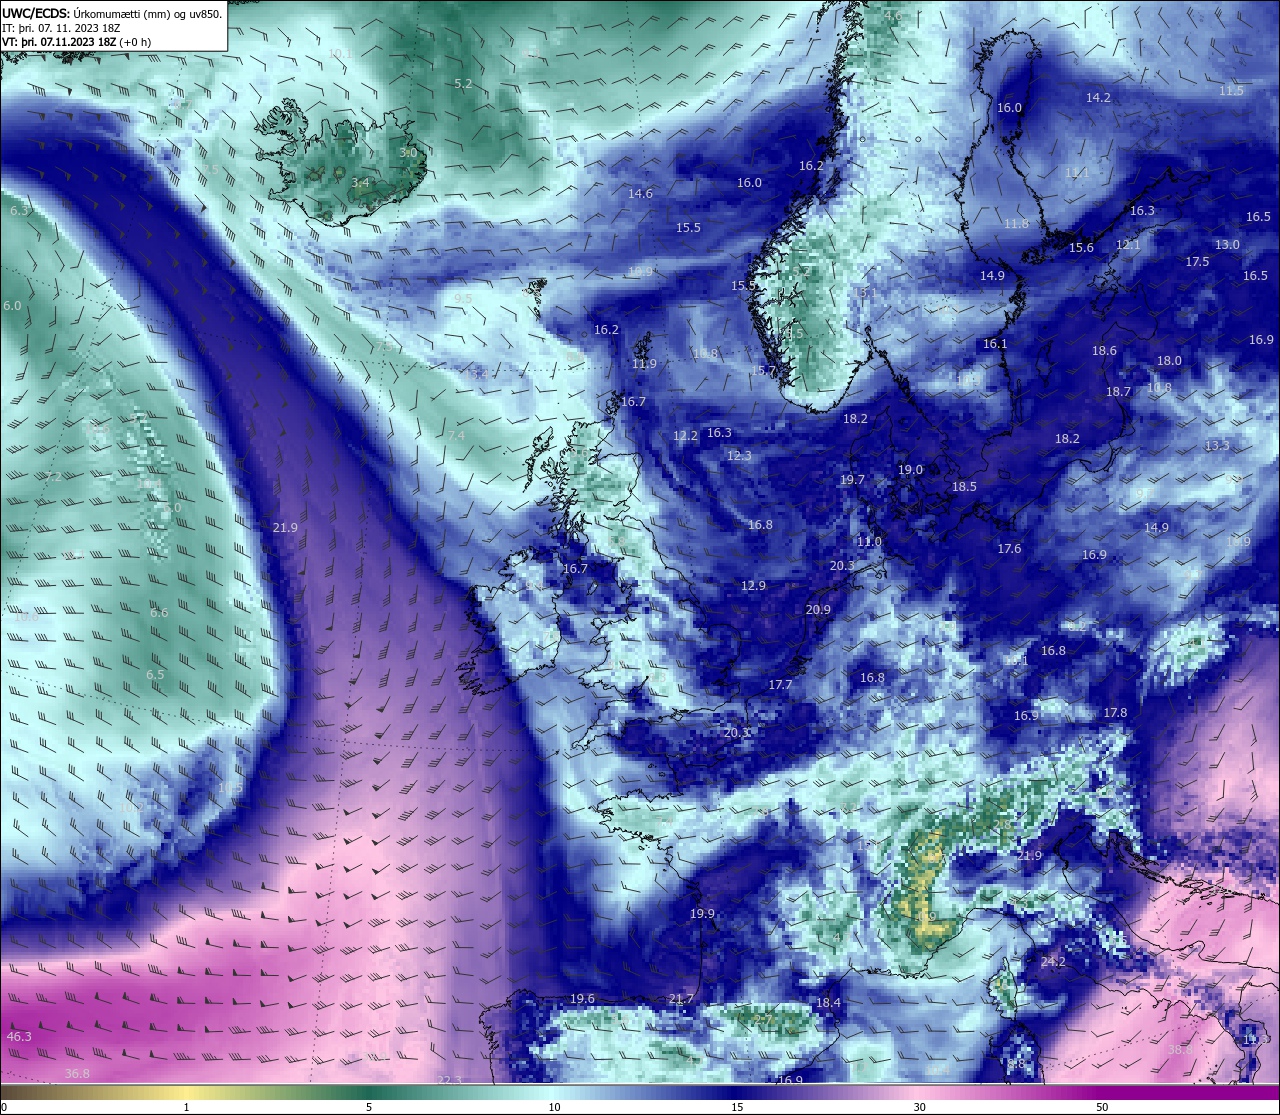Click the 15.7 value on the map
Viewport: 1280px width, 1115px height.
[x=763, y=371]
